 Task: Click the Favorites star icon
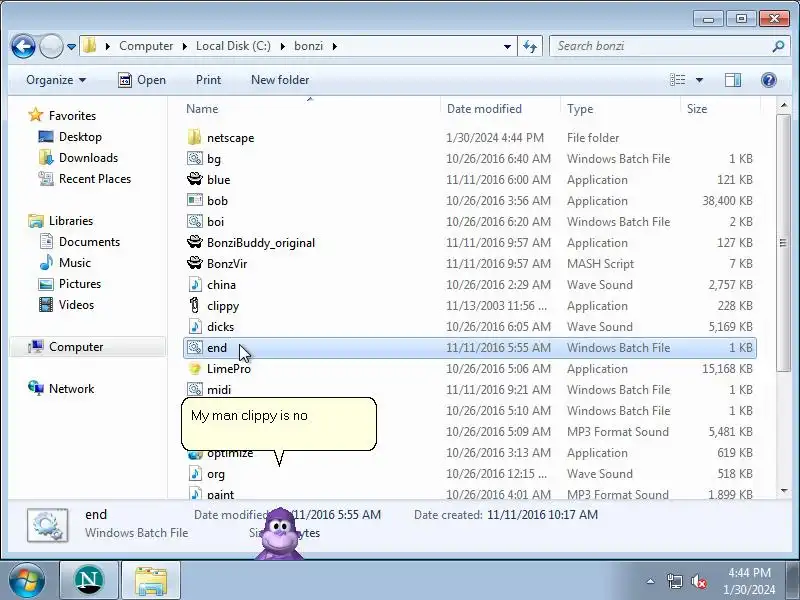point(36,115)
